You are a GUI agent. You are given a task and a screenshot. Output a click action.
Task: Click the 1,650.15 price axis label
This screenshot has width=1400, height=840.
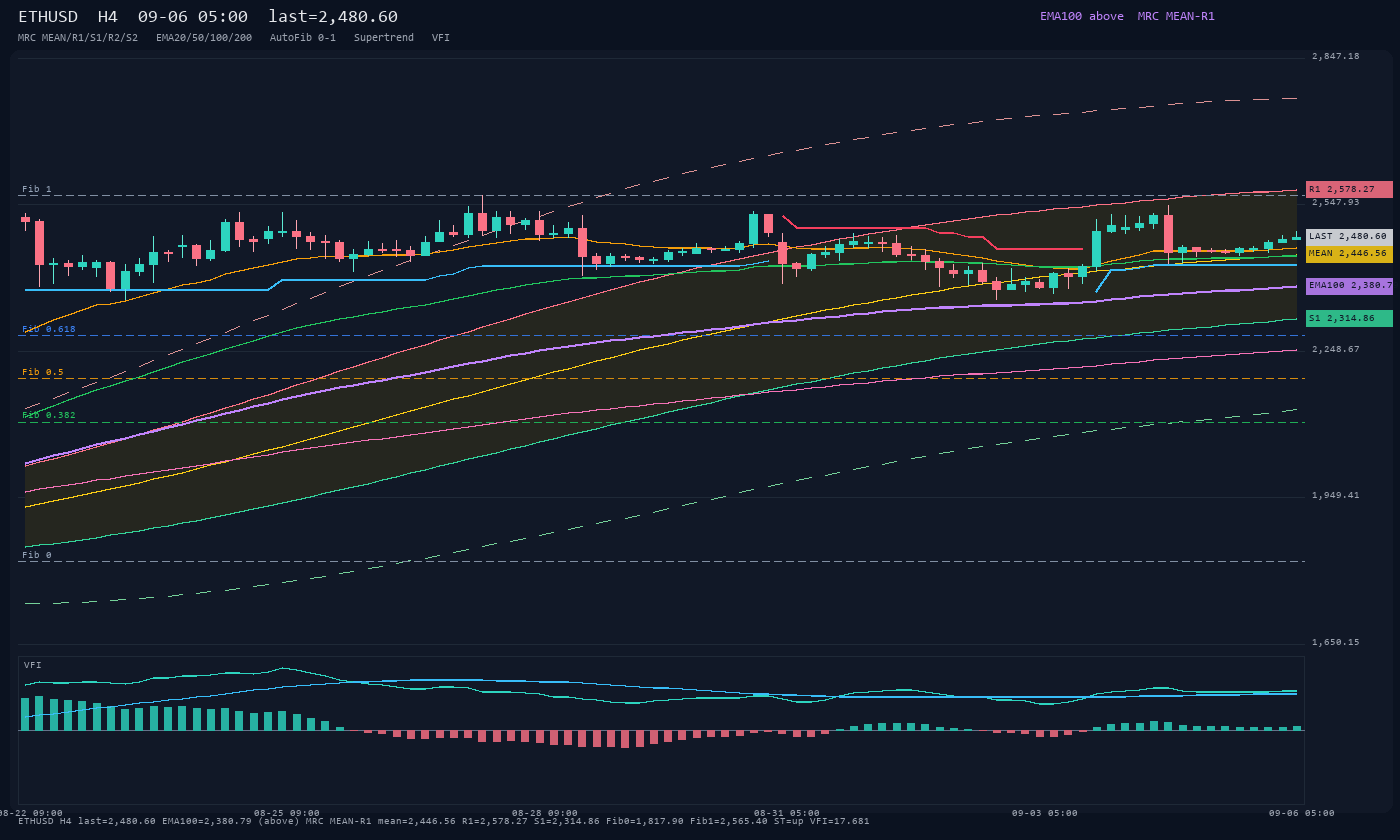coord(1336,642)
